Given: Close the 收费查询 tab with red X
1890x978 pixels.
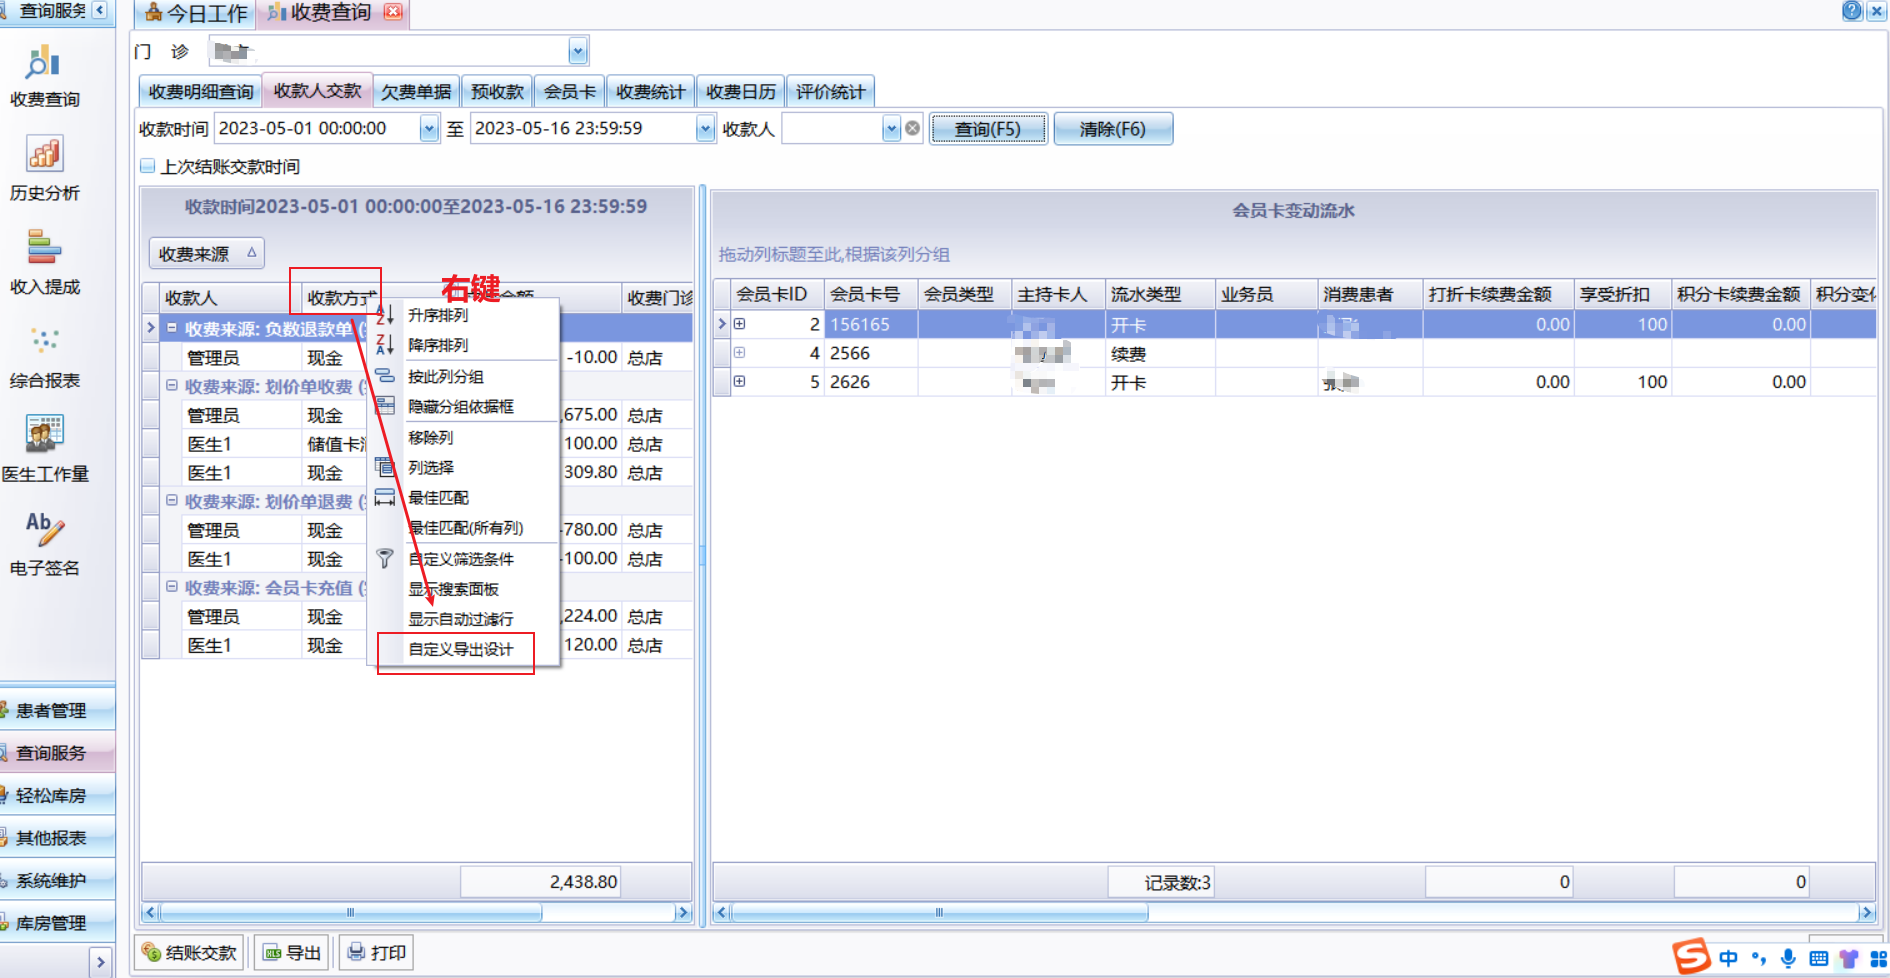Looking at the screenshot, I should point(393,12).
